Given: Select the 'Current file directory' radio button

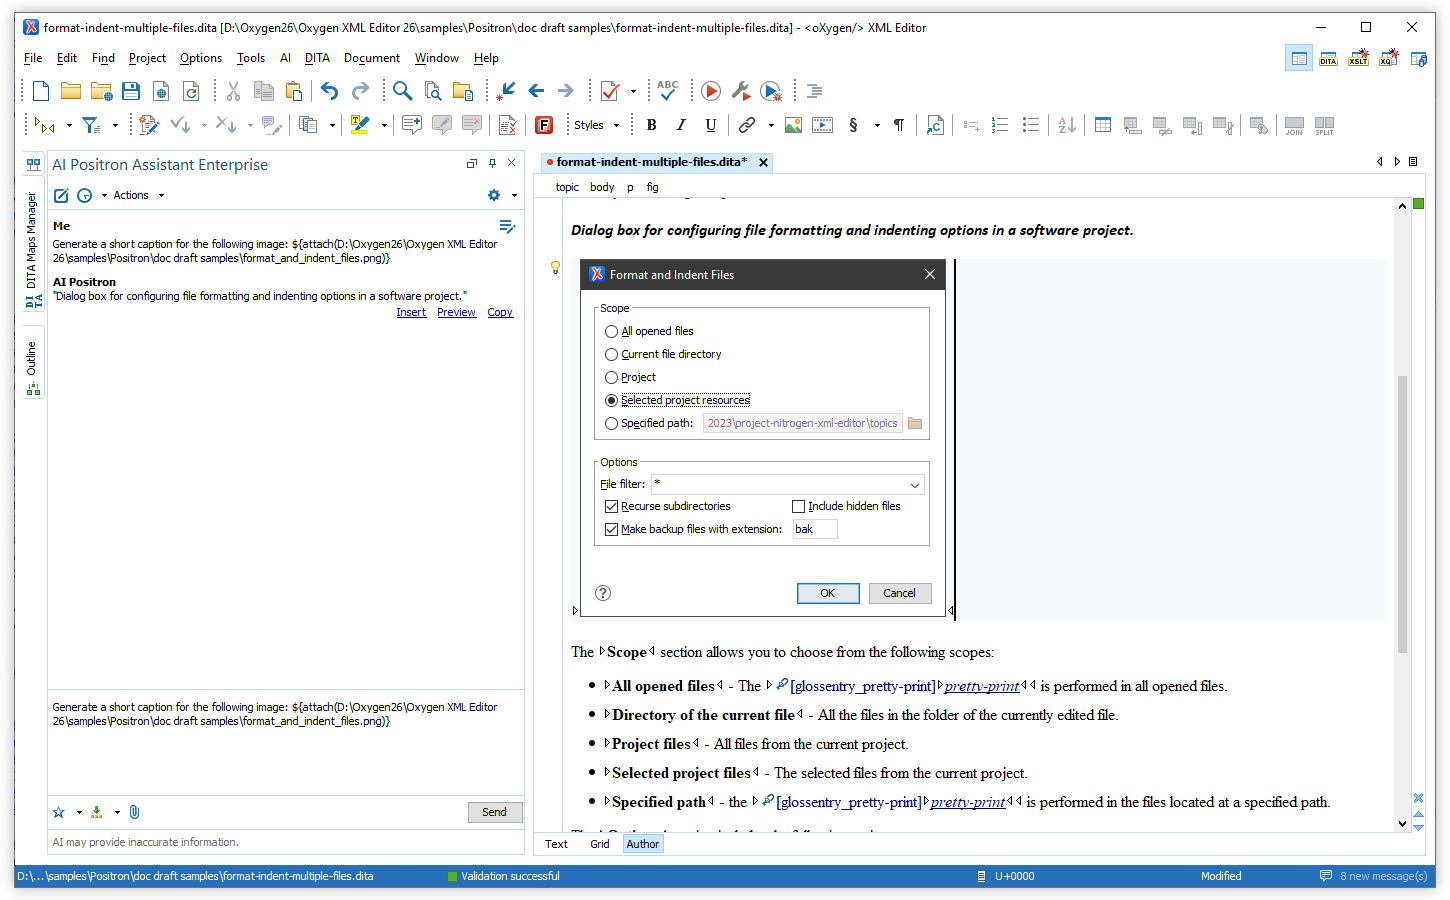Looking at the screenshot, I should pyautogui.click(x=611, y=354).
